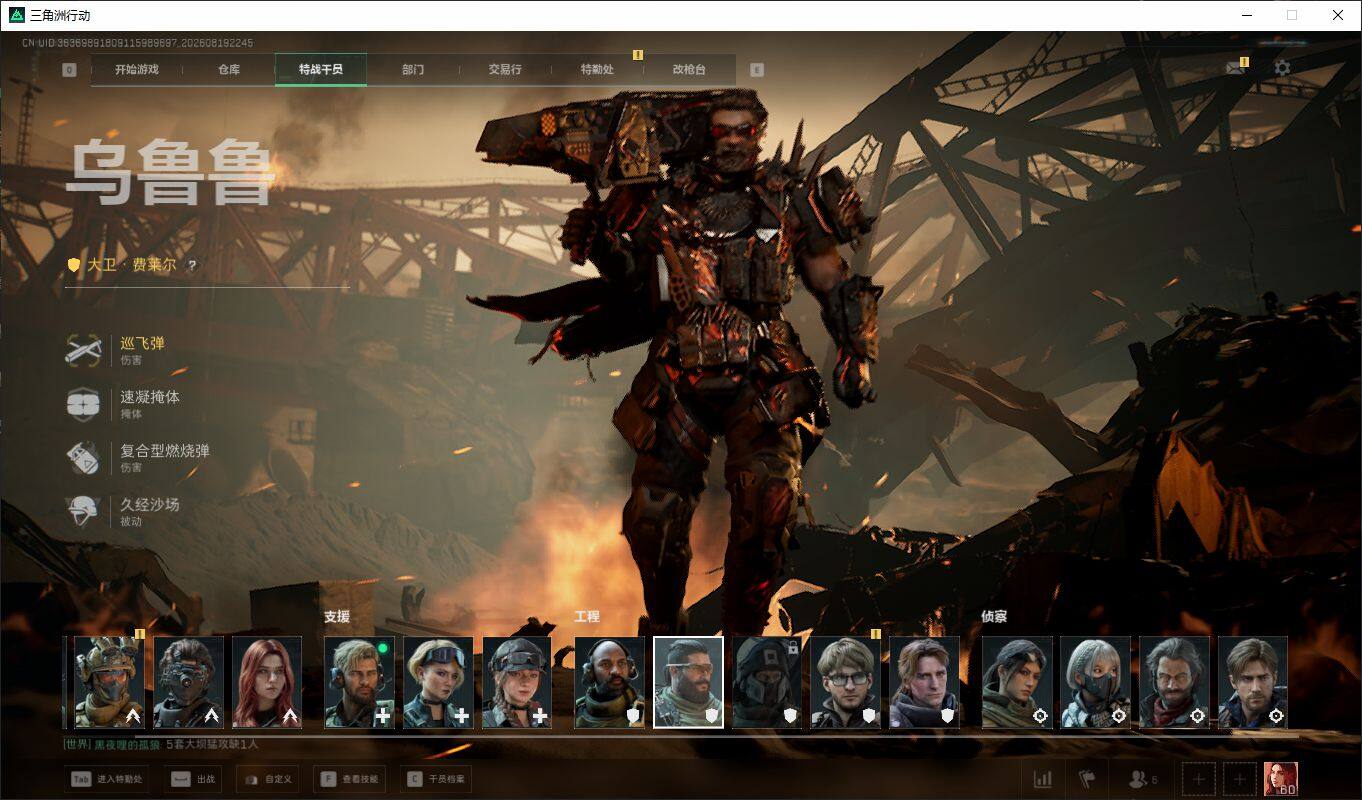The image size is (1362, 800).
Task: Click the E next-tab key icon
Action: click(757, 70)
